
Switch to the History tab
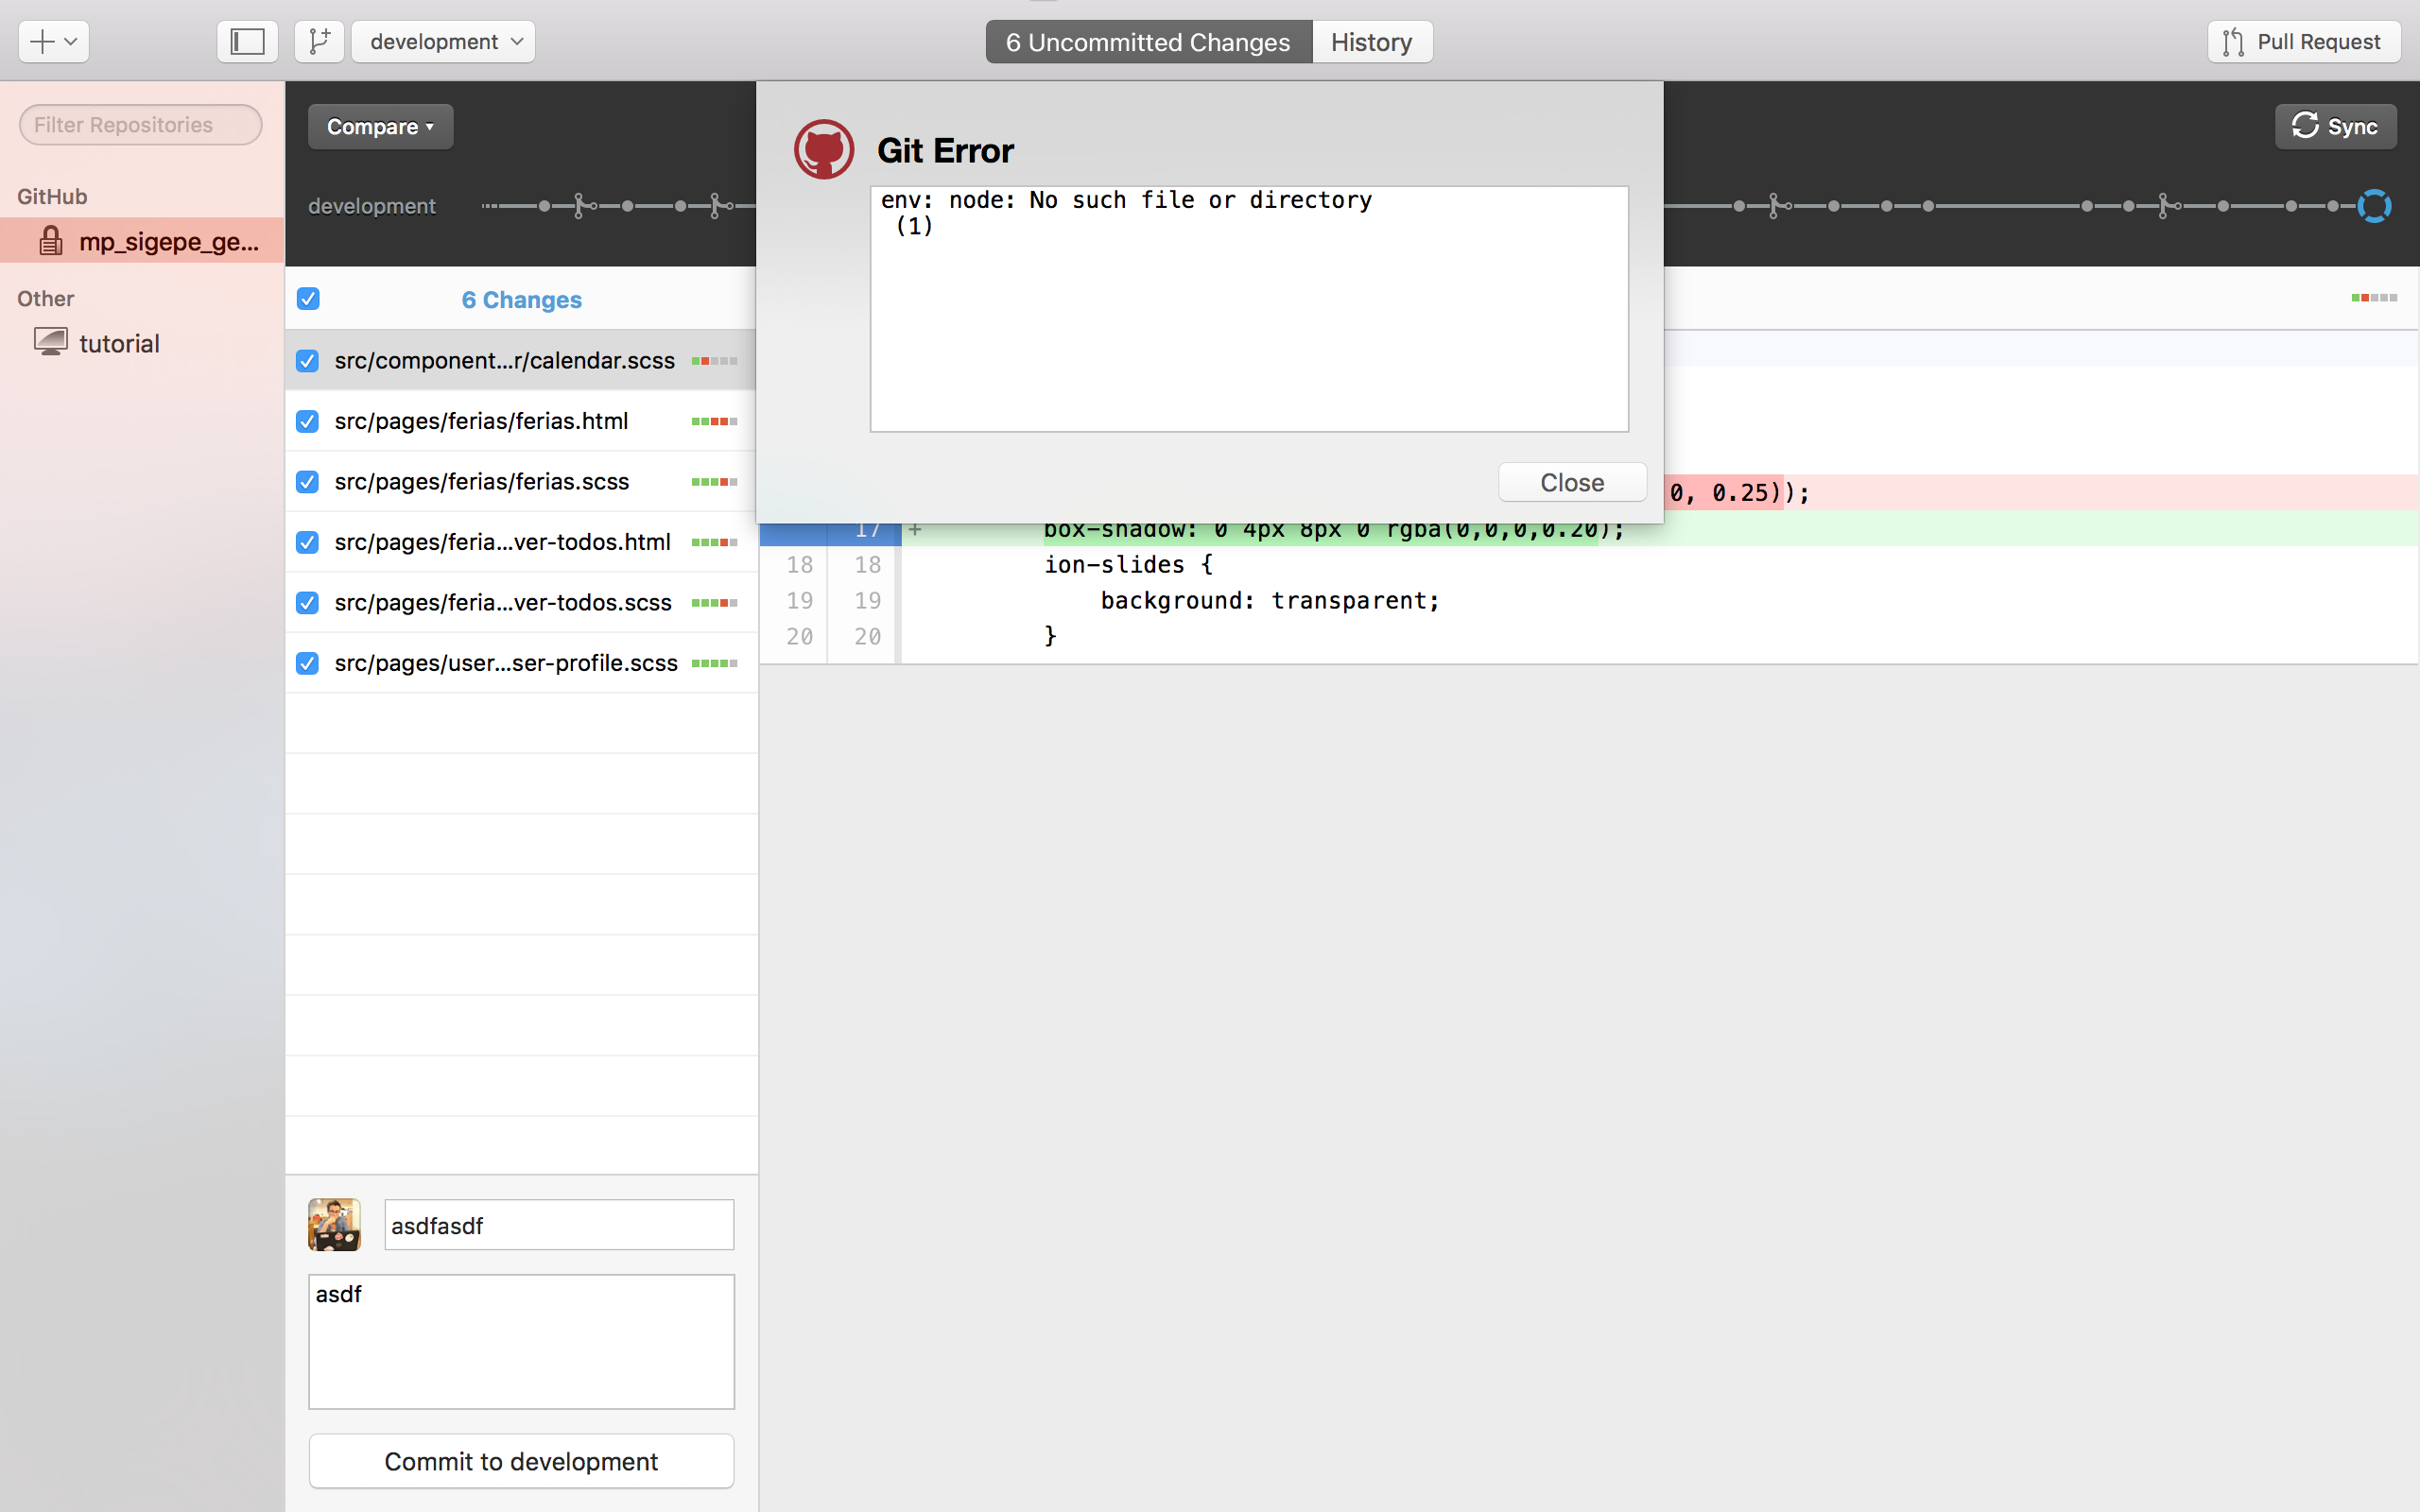click(1371, 42)
